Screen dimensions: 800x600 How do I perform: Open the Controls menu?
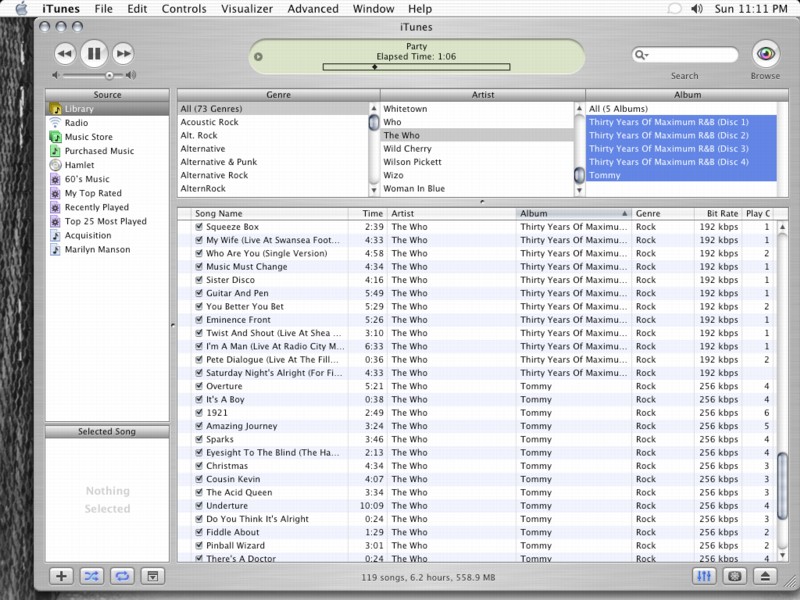click(x=184, y=9)
